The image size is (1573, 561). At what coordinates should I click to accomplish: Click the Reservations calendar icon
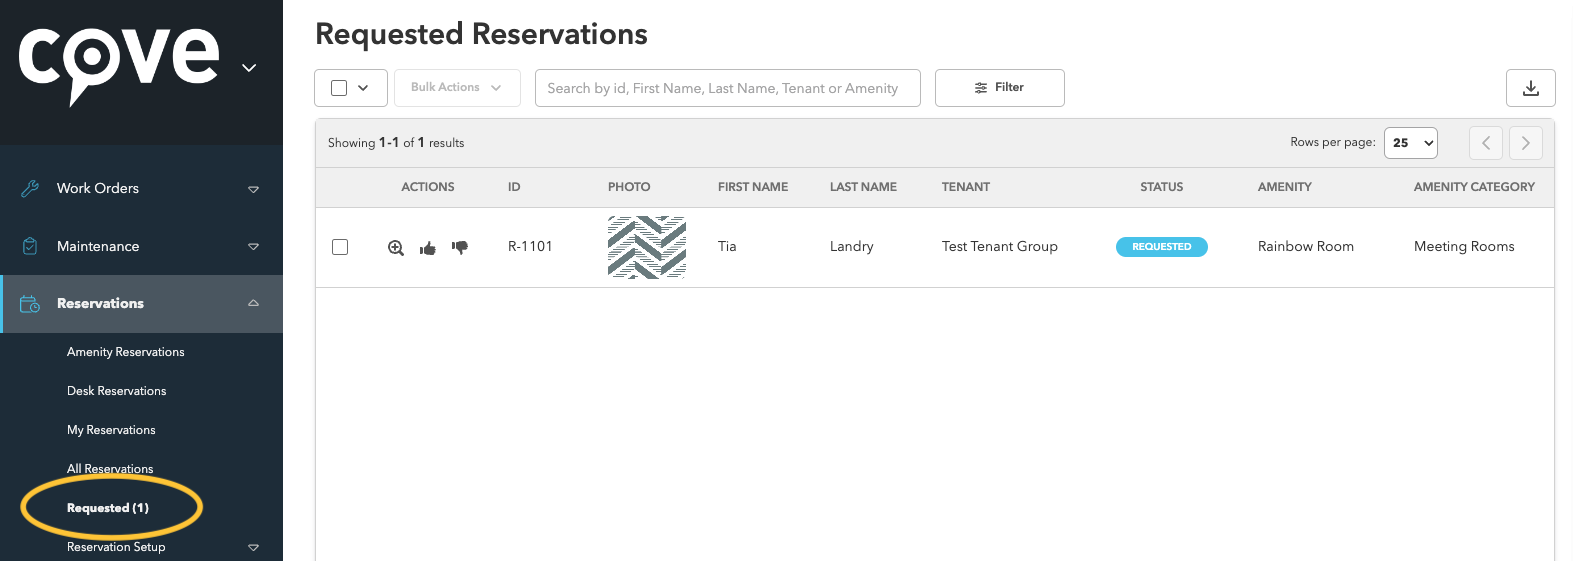click(x=30, y=304)
